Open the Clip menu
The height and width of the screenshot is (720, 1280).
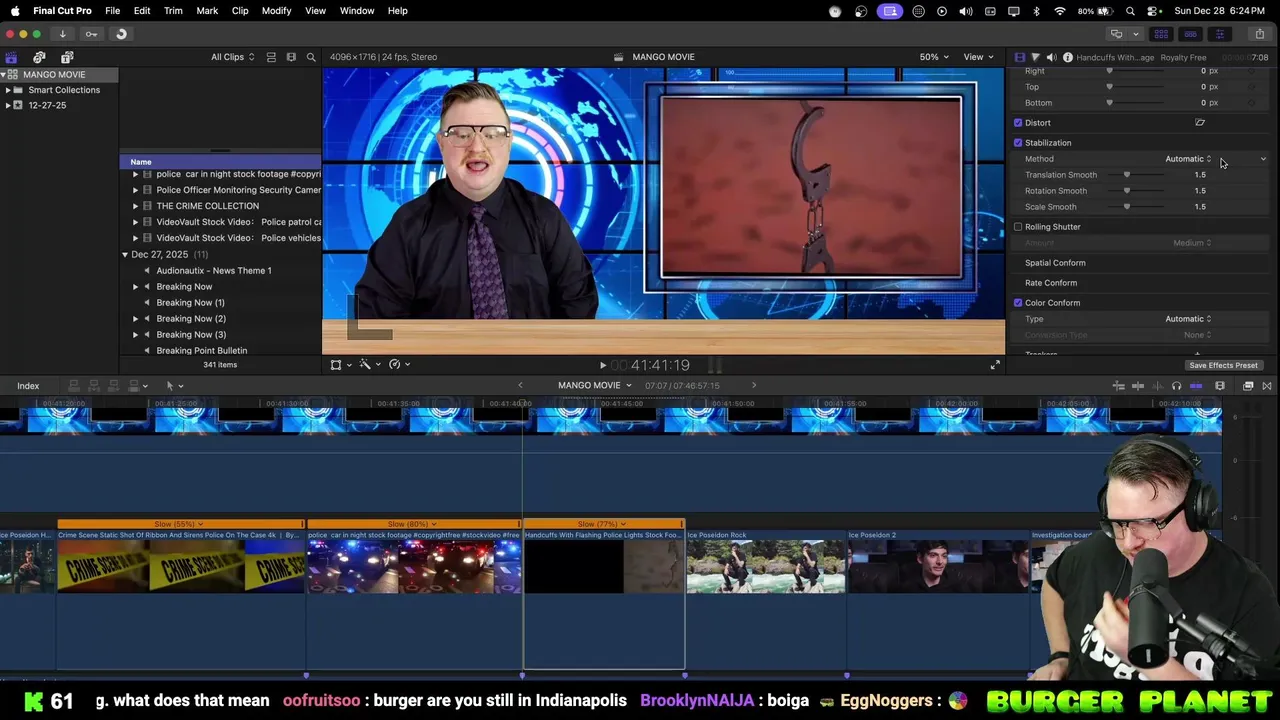point(240,11)
